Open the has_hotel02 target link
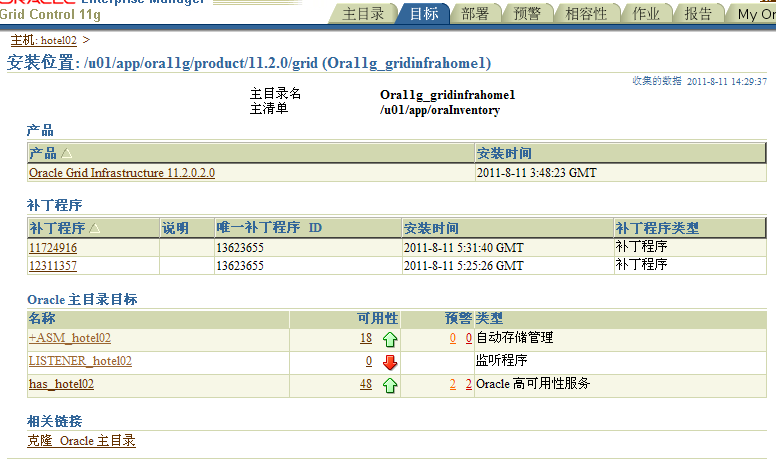Viewport: 776px width, 461px height. (61, 384)
